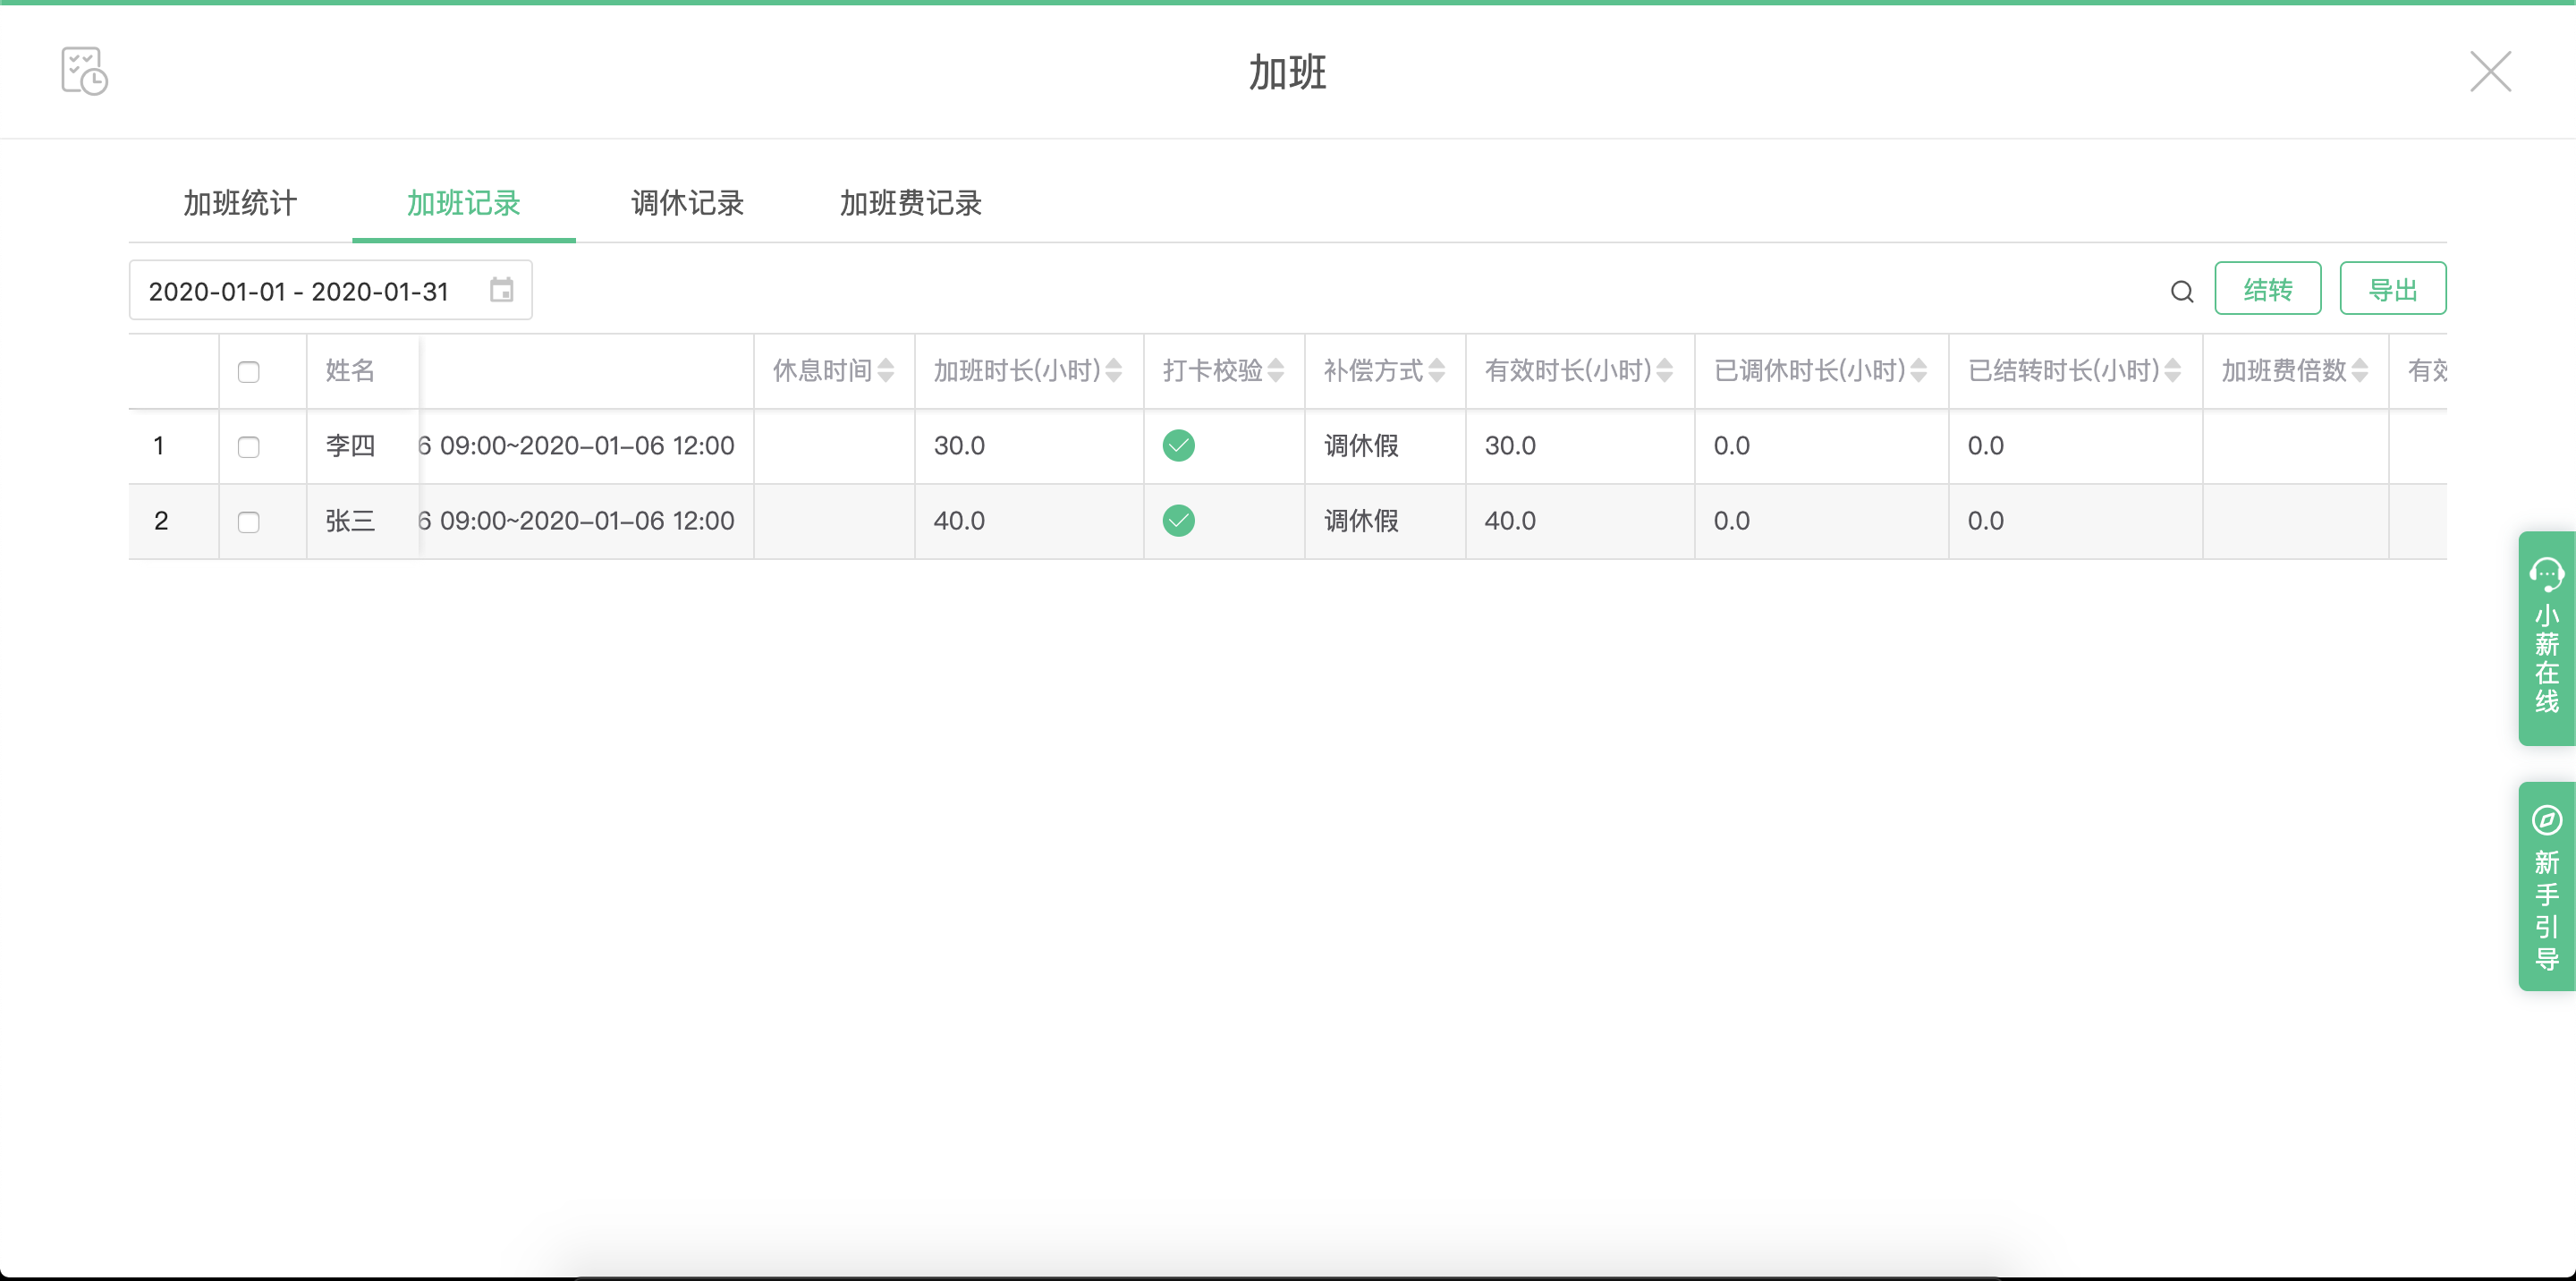
Task: Select overtime duration 30.0 for 李四
Action: tap(959, 445)
